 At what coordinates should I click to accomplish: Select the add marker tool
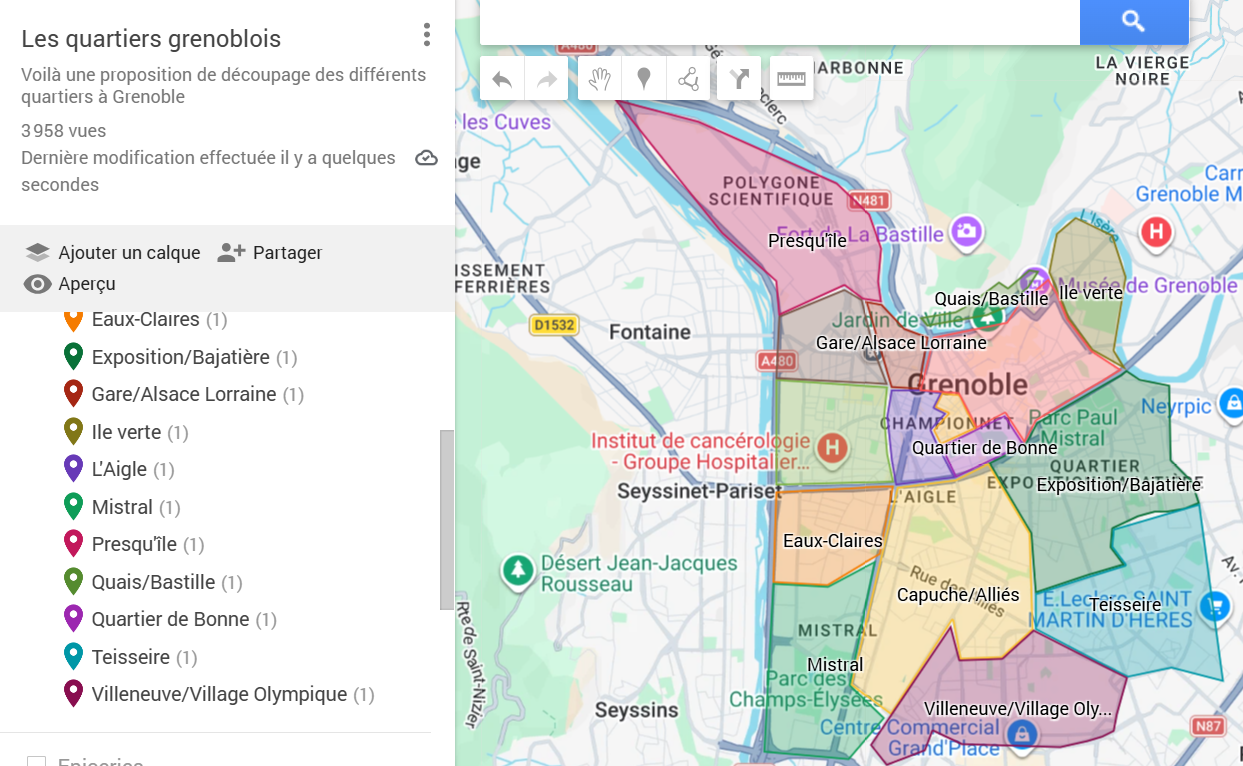click(644, 79)
